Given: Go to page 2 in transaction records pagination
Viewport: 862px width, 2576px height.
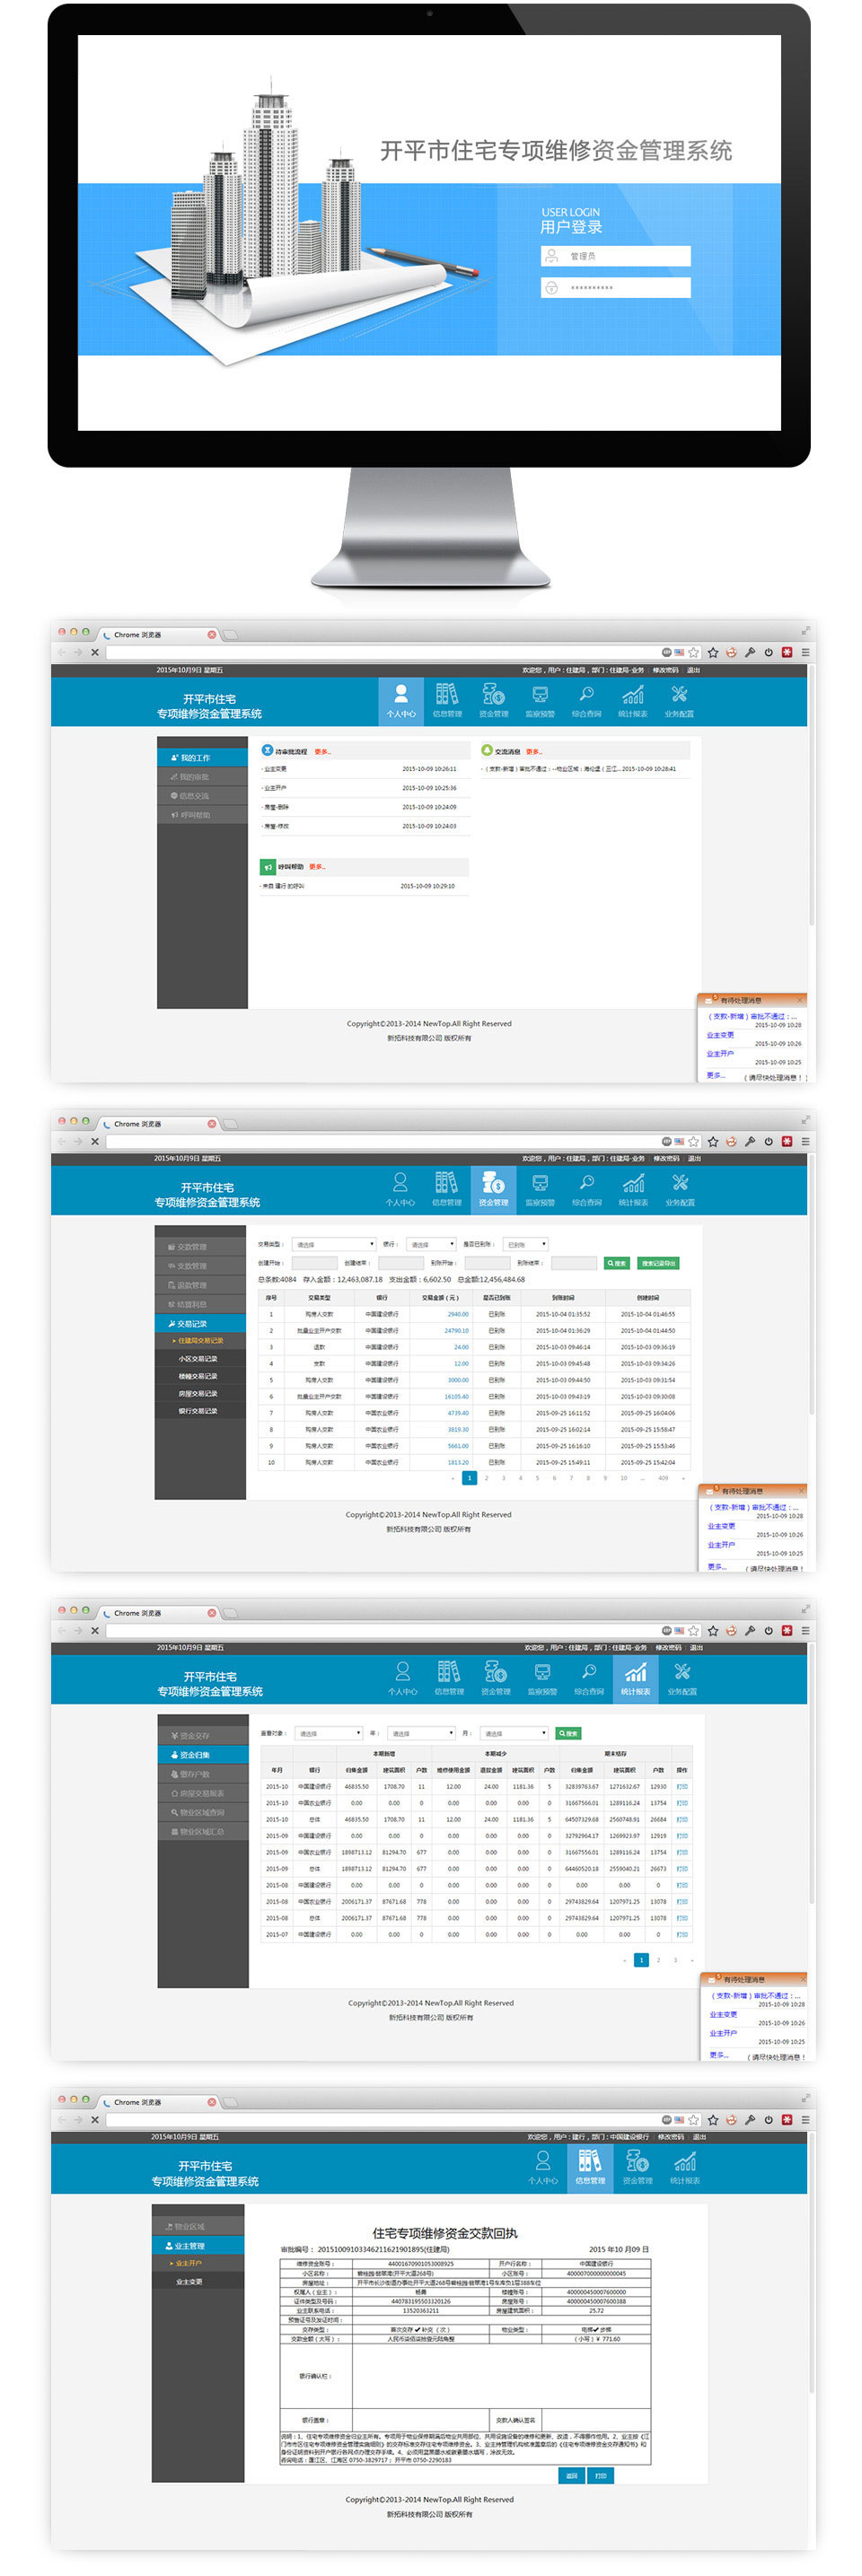Looking at the screenshot, I should (x=486, y=1477).
